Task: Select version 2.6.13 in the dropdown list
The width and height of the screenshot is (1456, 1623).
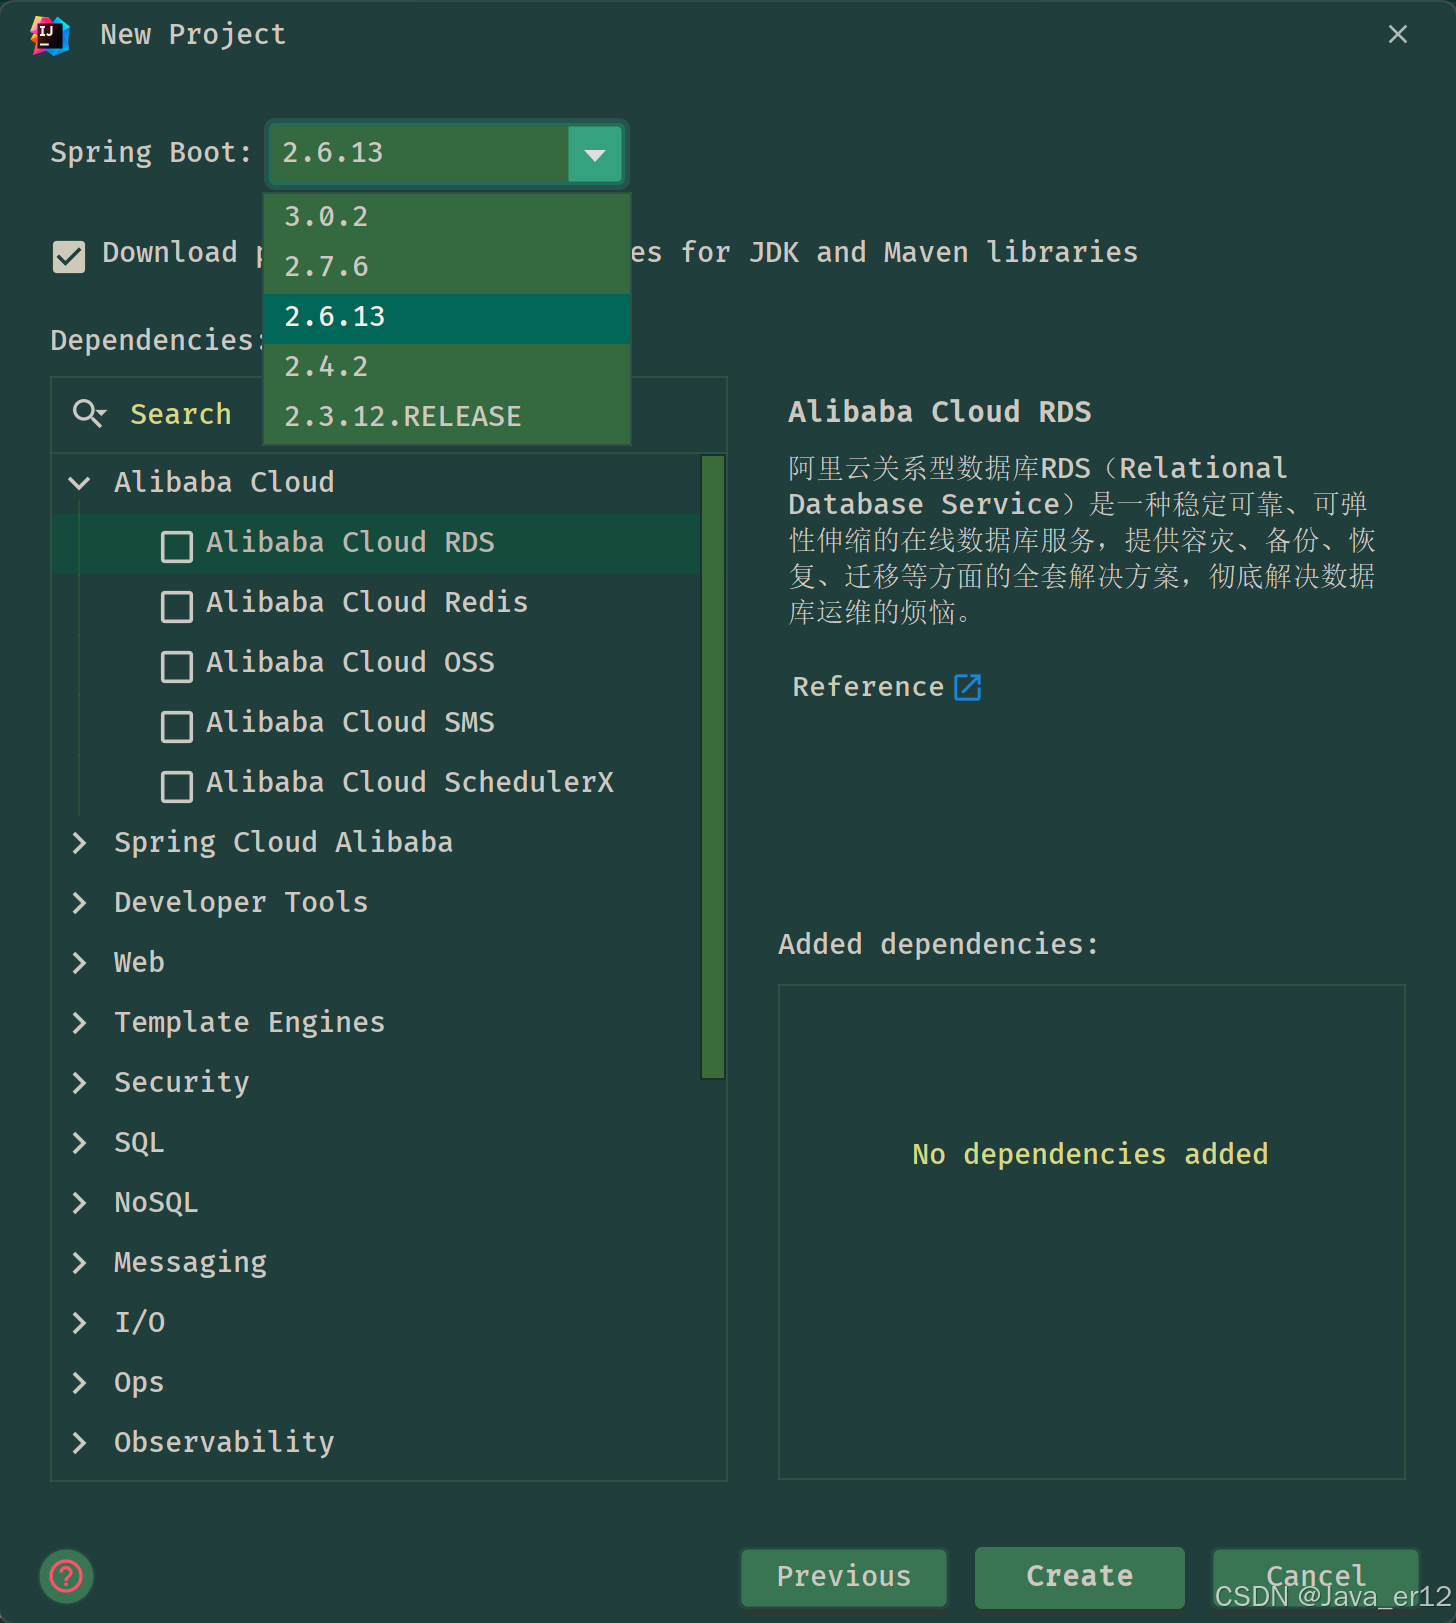Action: (447, 317)
